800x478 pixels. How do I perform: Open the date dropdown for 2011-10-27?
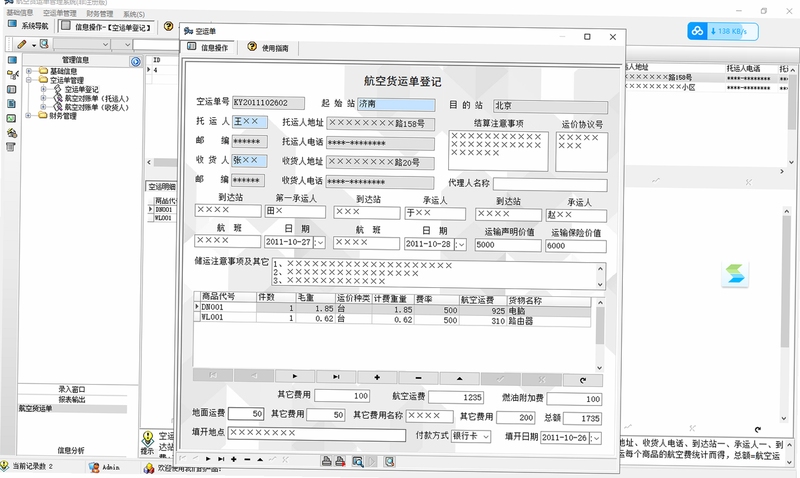click(x=320, y=242)
